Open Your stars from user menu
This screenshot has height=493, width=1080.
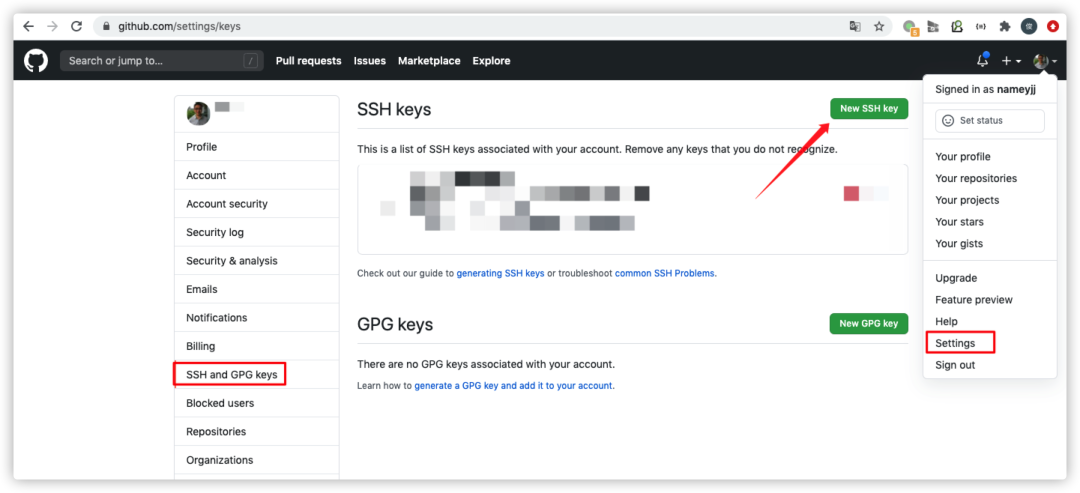pos(990,222)
